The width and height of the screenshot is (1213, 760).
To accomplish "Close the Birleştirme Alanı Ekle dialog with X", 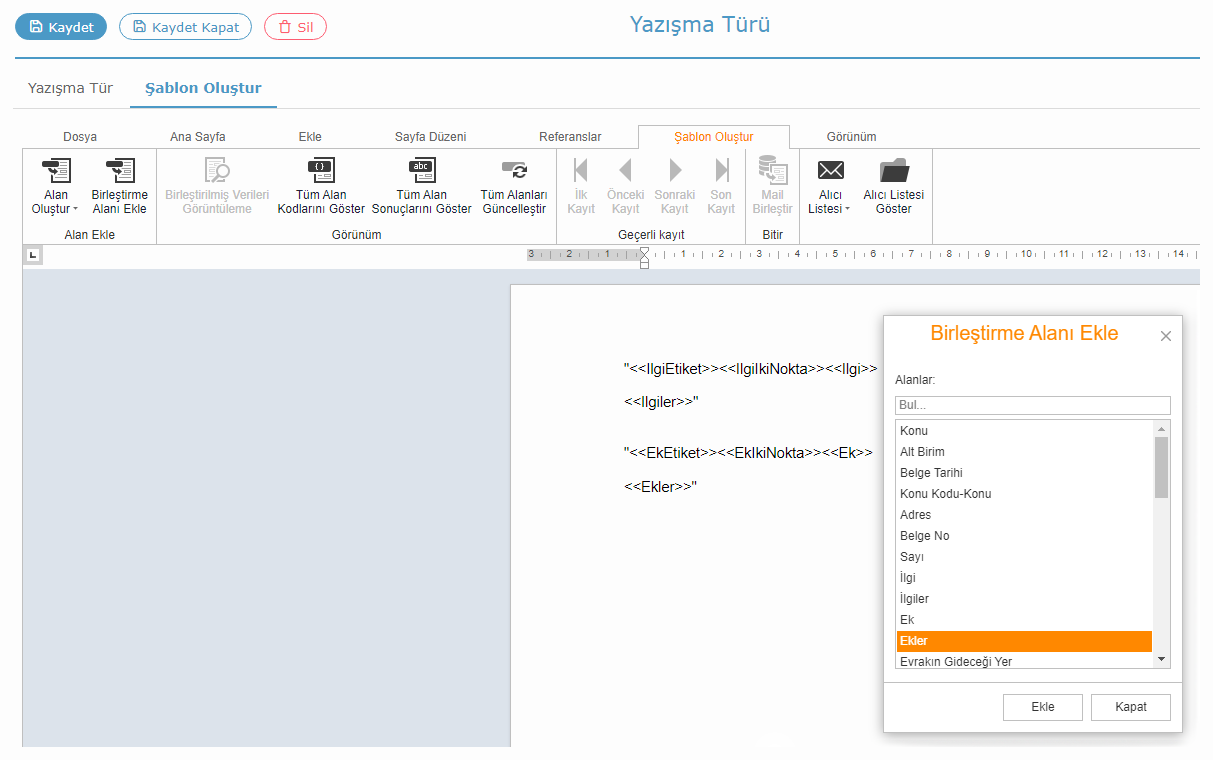I will pyautogui.click(x=1165, y=336).
